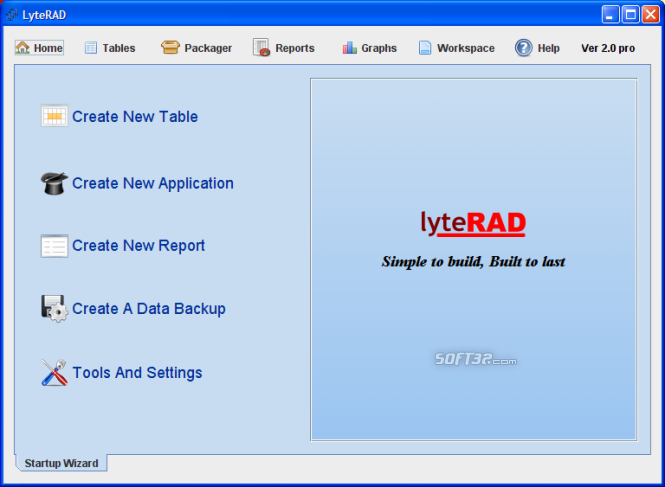The image size is (665, 487).
Task: Click the Help question mark icon
Action: (x=523, y=48)
